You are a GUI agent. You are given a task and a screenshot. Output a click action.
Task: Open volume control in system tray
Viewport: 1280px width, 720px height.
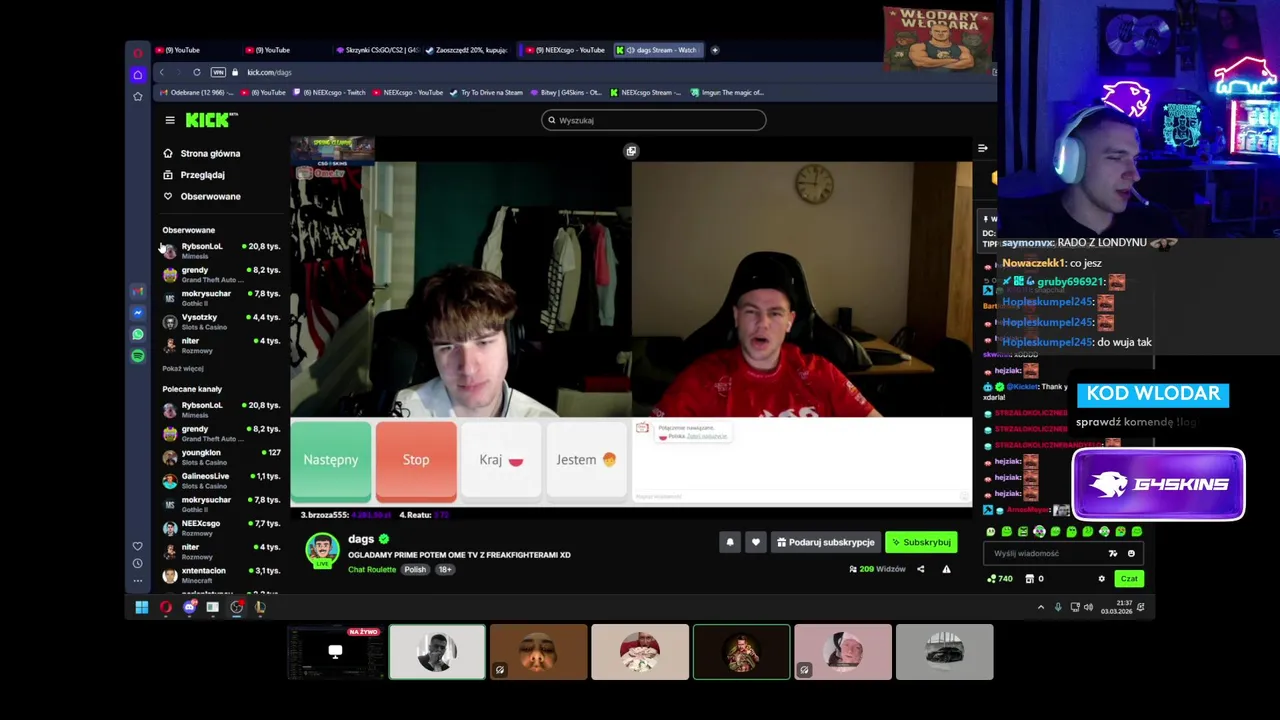click(1091, 607)
